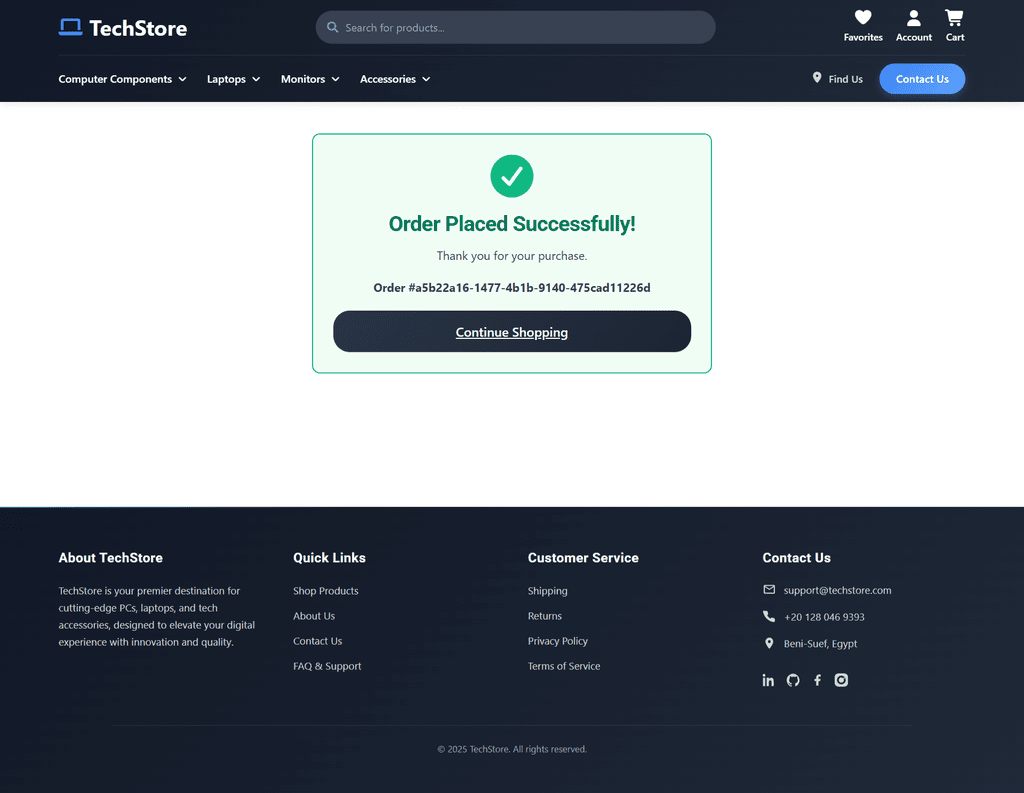Click the Find Us location pin icon
Viewport: 1024px width, 793px height.
pos(816,78)
